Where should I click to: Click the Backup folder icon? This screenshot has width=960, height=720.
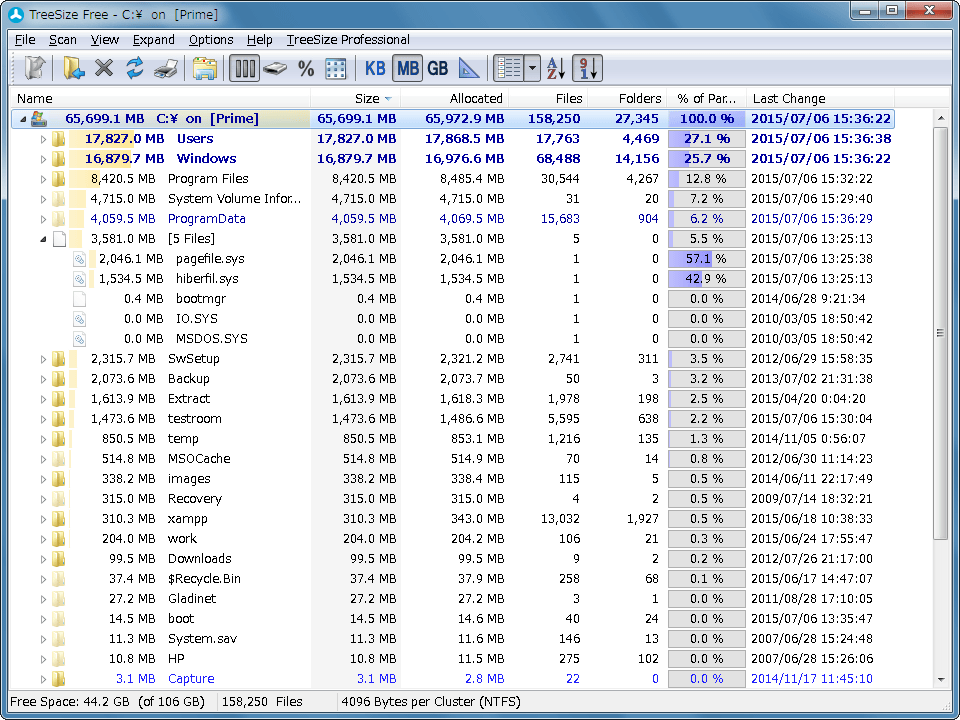58,379
